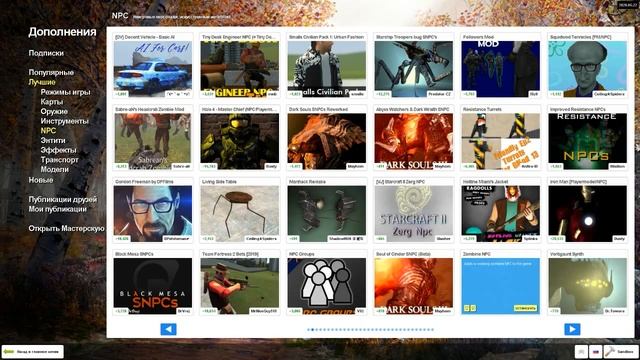Open the Iron Man Playermodel/NPC addon
The image size is (640, 360).
[587, 213]
